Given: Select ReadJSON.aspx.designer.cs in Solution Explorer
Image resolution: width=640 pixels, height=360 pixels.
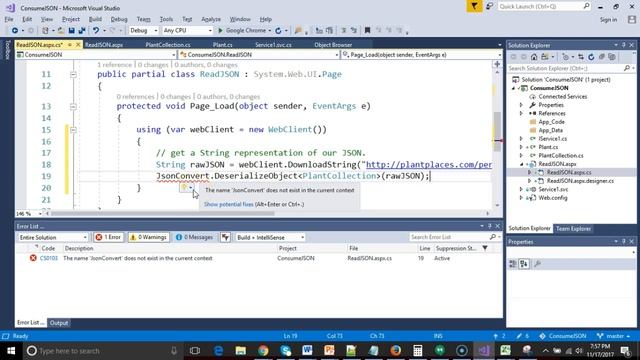Looking at the screenshot, I should (580, 181).
